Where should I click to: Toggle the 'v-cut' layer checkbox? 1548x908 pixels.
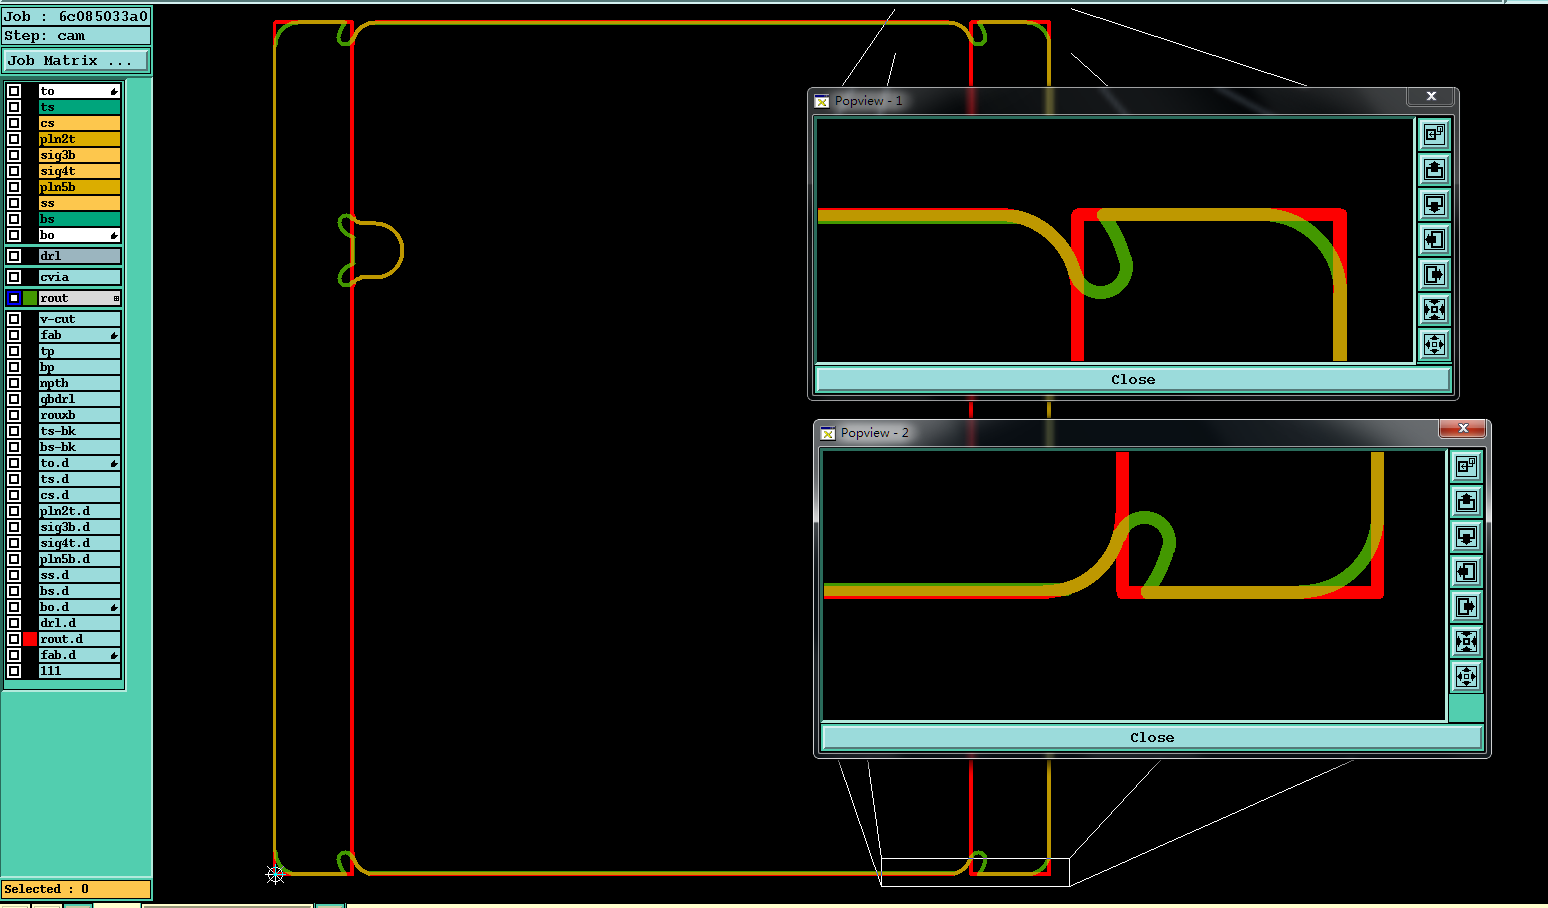[x=14, y=319]
